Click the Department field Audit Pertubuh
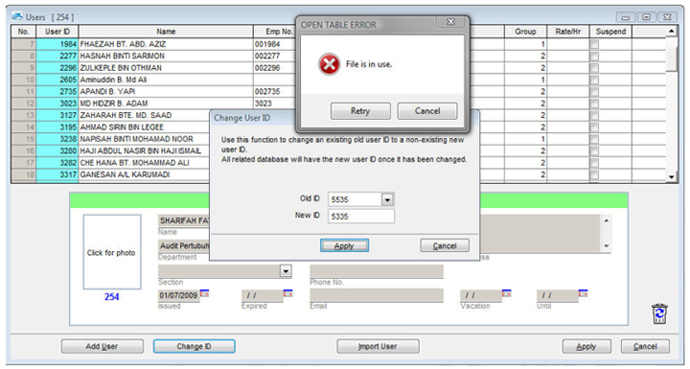This screenshot has height=369, width=690. (x=184, y=246)
